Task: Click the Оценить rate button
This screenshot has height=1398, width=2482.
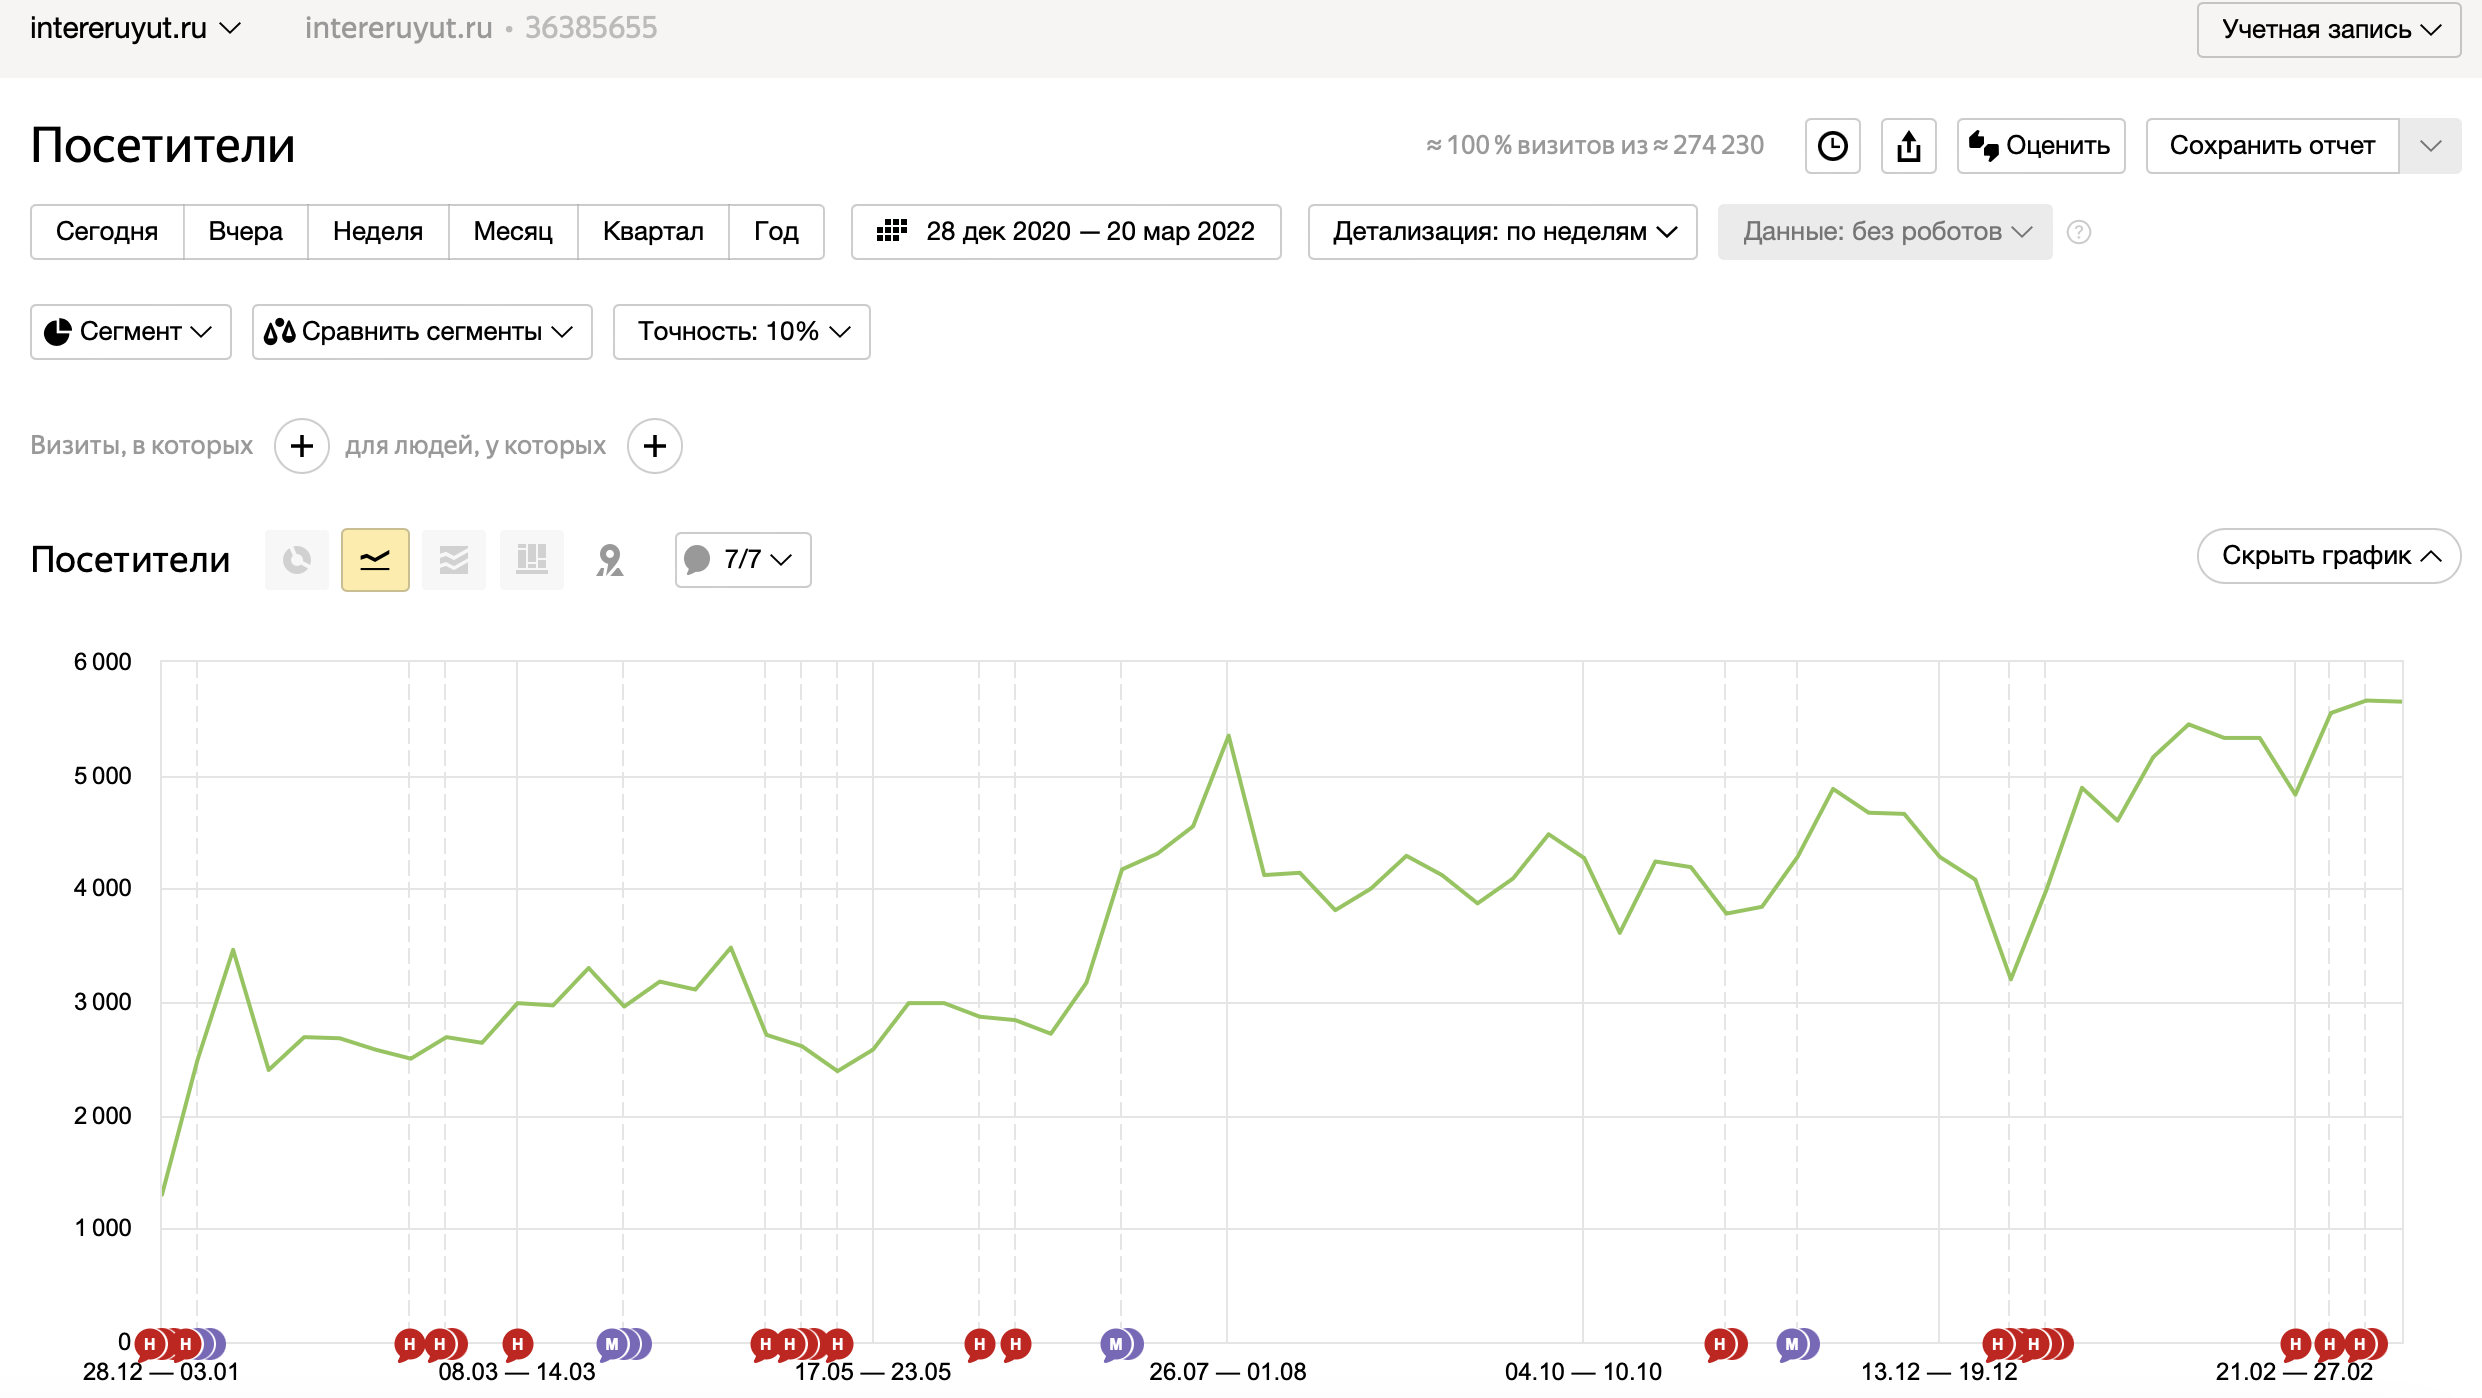Action: (2040, 146)
